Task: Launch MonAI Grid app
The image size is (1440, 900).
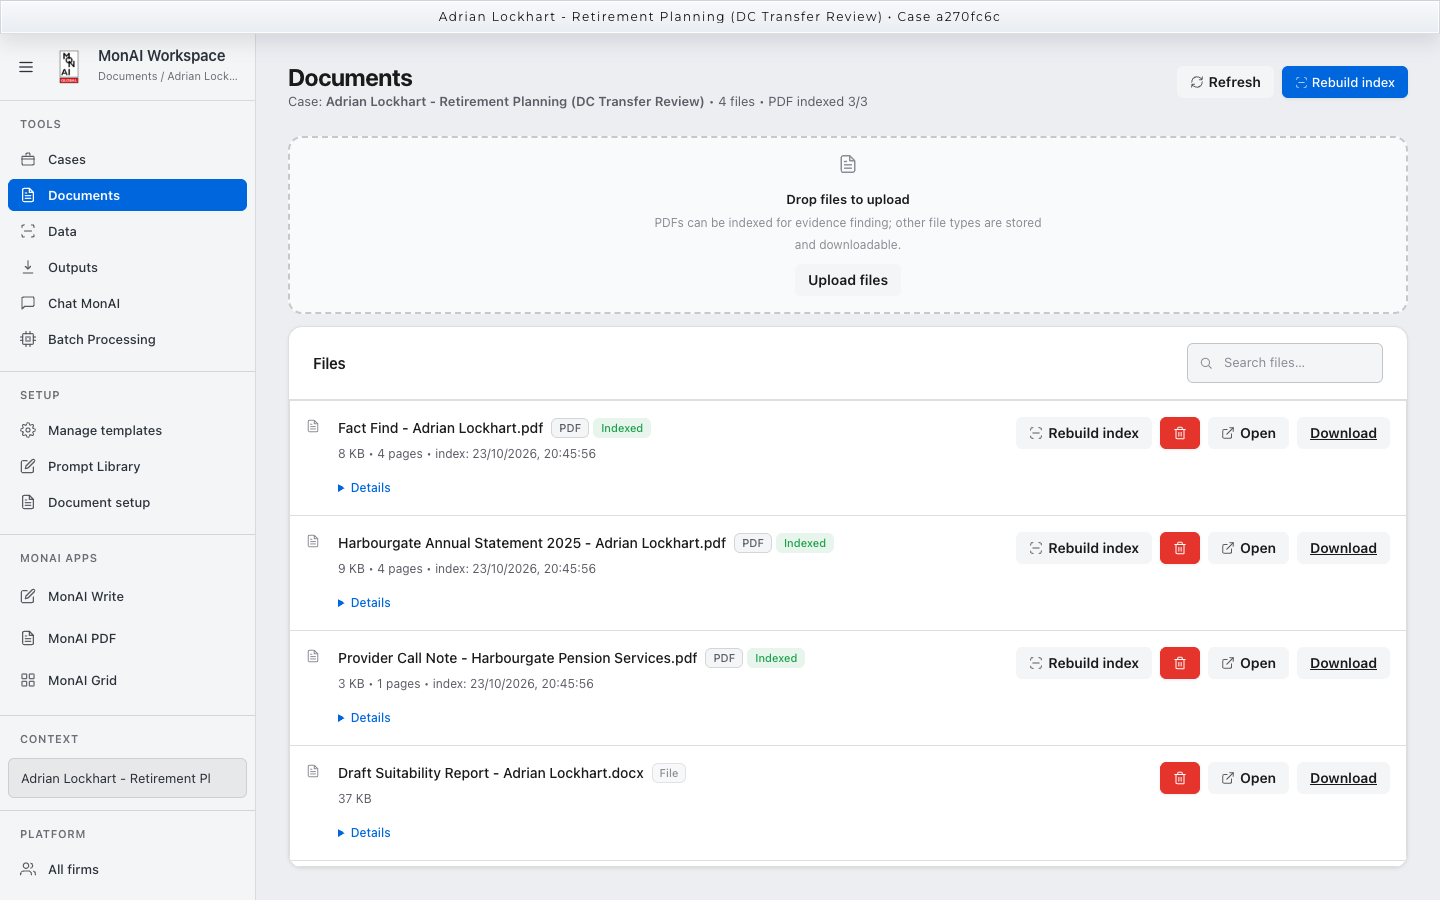Action: click(x=127, y=680)
